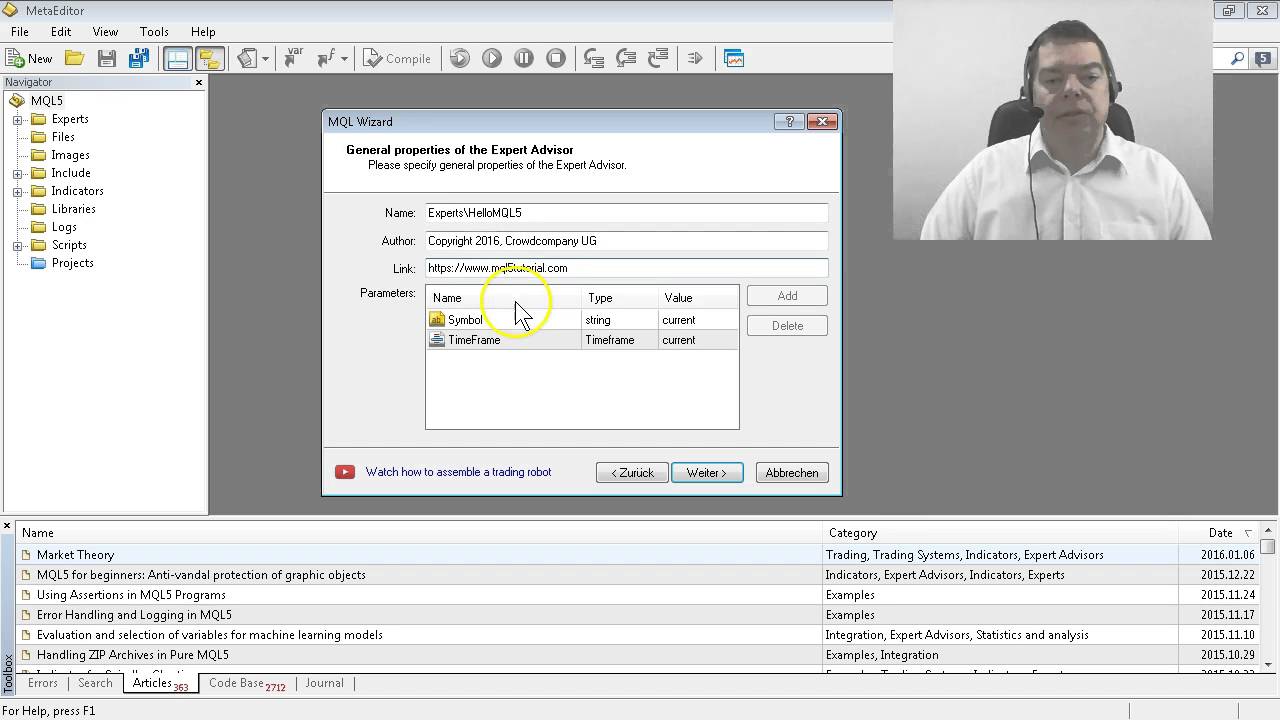The image size is (1280, 720).
Task: Select the Symbol parameter row
Action: coord(582,320)
